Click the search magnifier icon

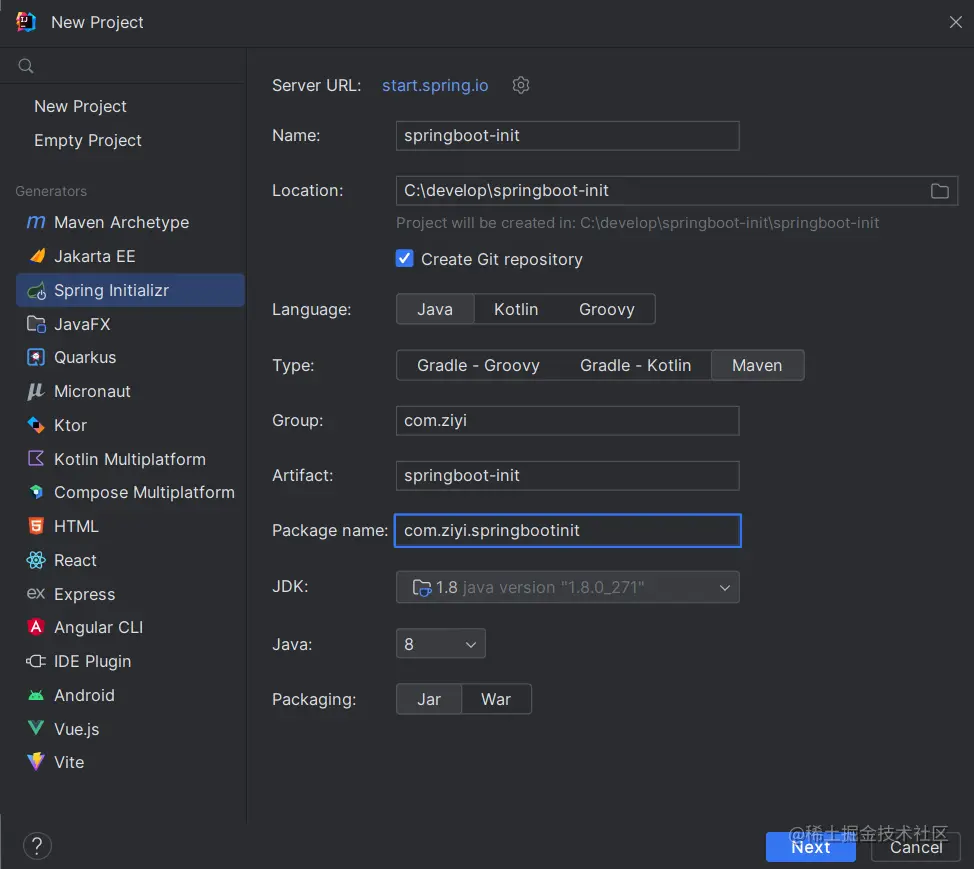(25, 66)
